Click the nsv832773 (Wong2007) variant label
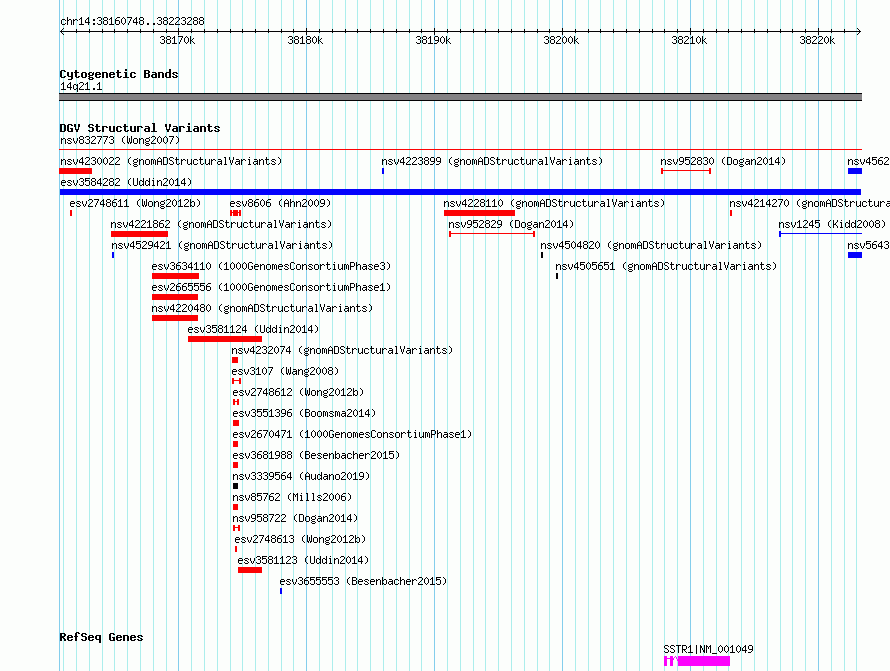Screen dimensions: 890x671 (x=120, y=140)
